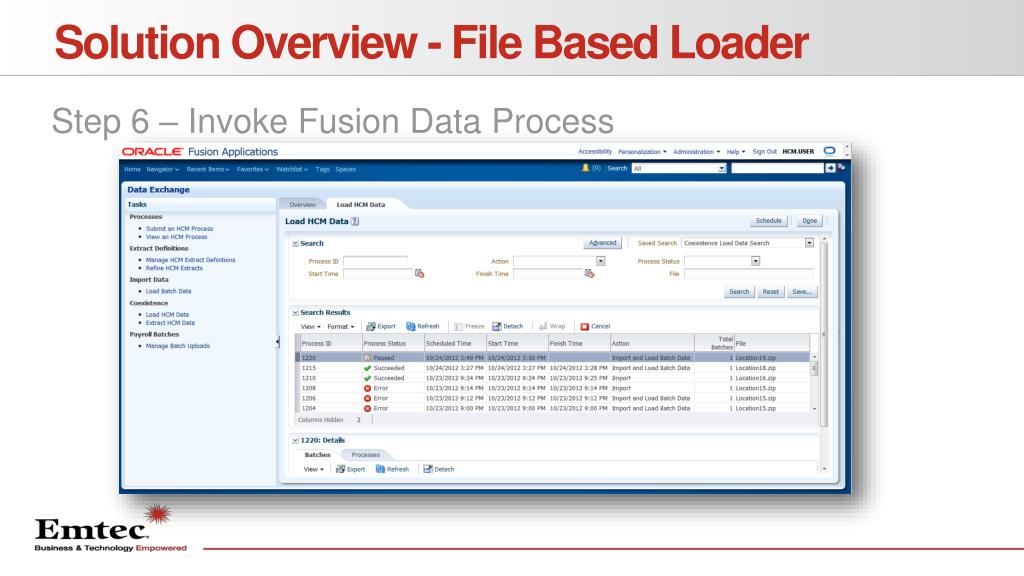The height and width of the screenshot is (576, 1024).
Task: Open the Finish Time date picker icon
Action: tap(589, 274)
